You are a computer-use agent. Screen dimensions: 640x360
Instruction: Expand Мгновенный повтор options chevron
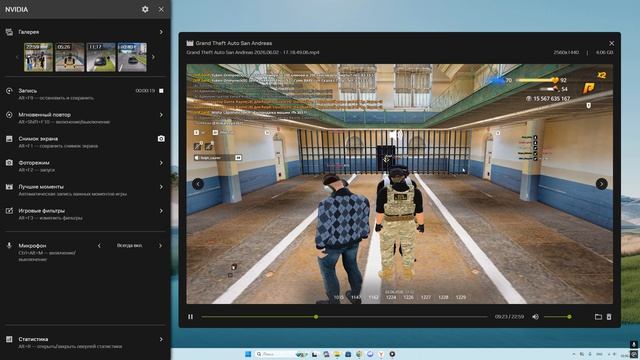pos(161,115)
